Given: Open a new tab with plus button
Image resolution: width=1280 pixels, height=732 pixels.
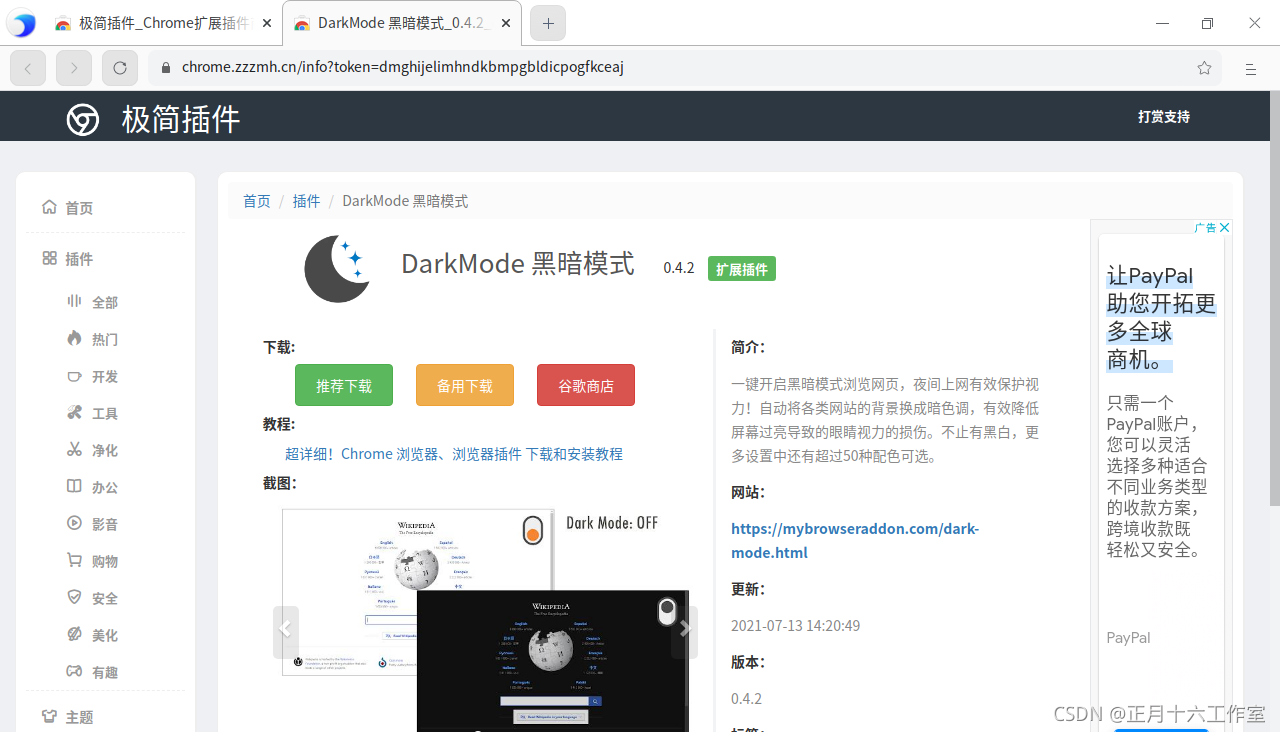Looking at the screenshot, I should (x=548, y=23).
